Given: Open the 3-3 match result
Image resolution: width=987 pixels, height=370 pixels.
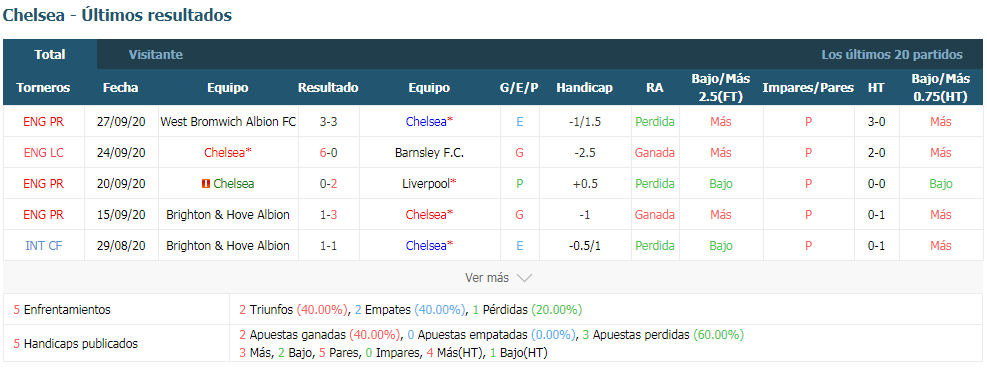Looking at the screenshot, I should 328,121.
